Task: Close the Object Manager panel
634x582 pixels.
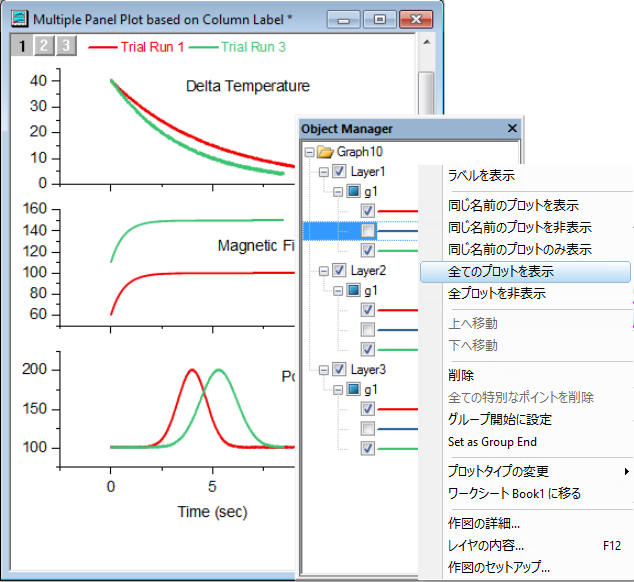Action: [512, 128]
